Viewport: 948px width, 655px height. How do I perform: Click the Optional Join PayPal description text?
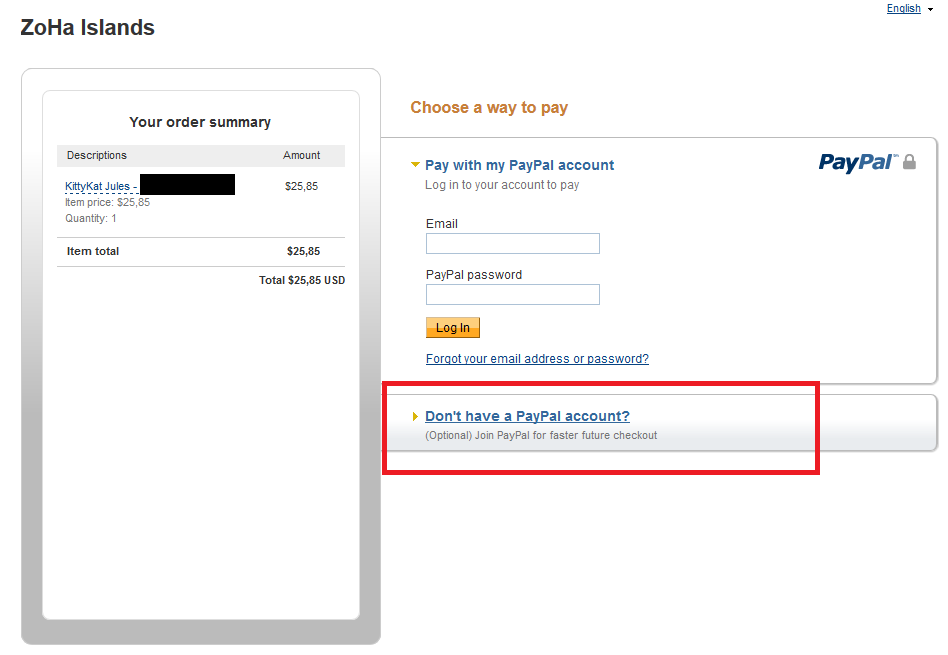[541, 436]
